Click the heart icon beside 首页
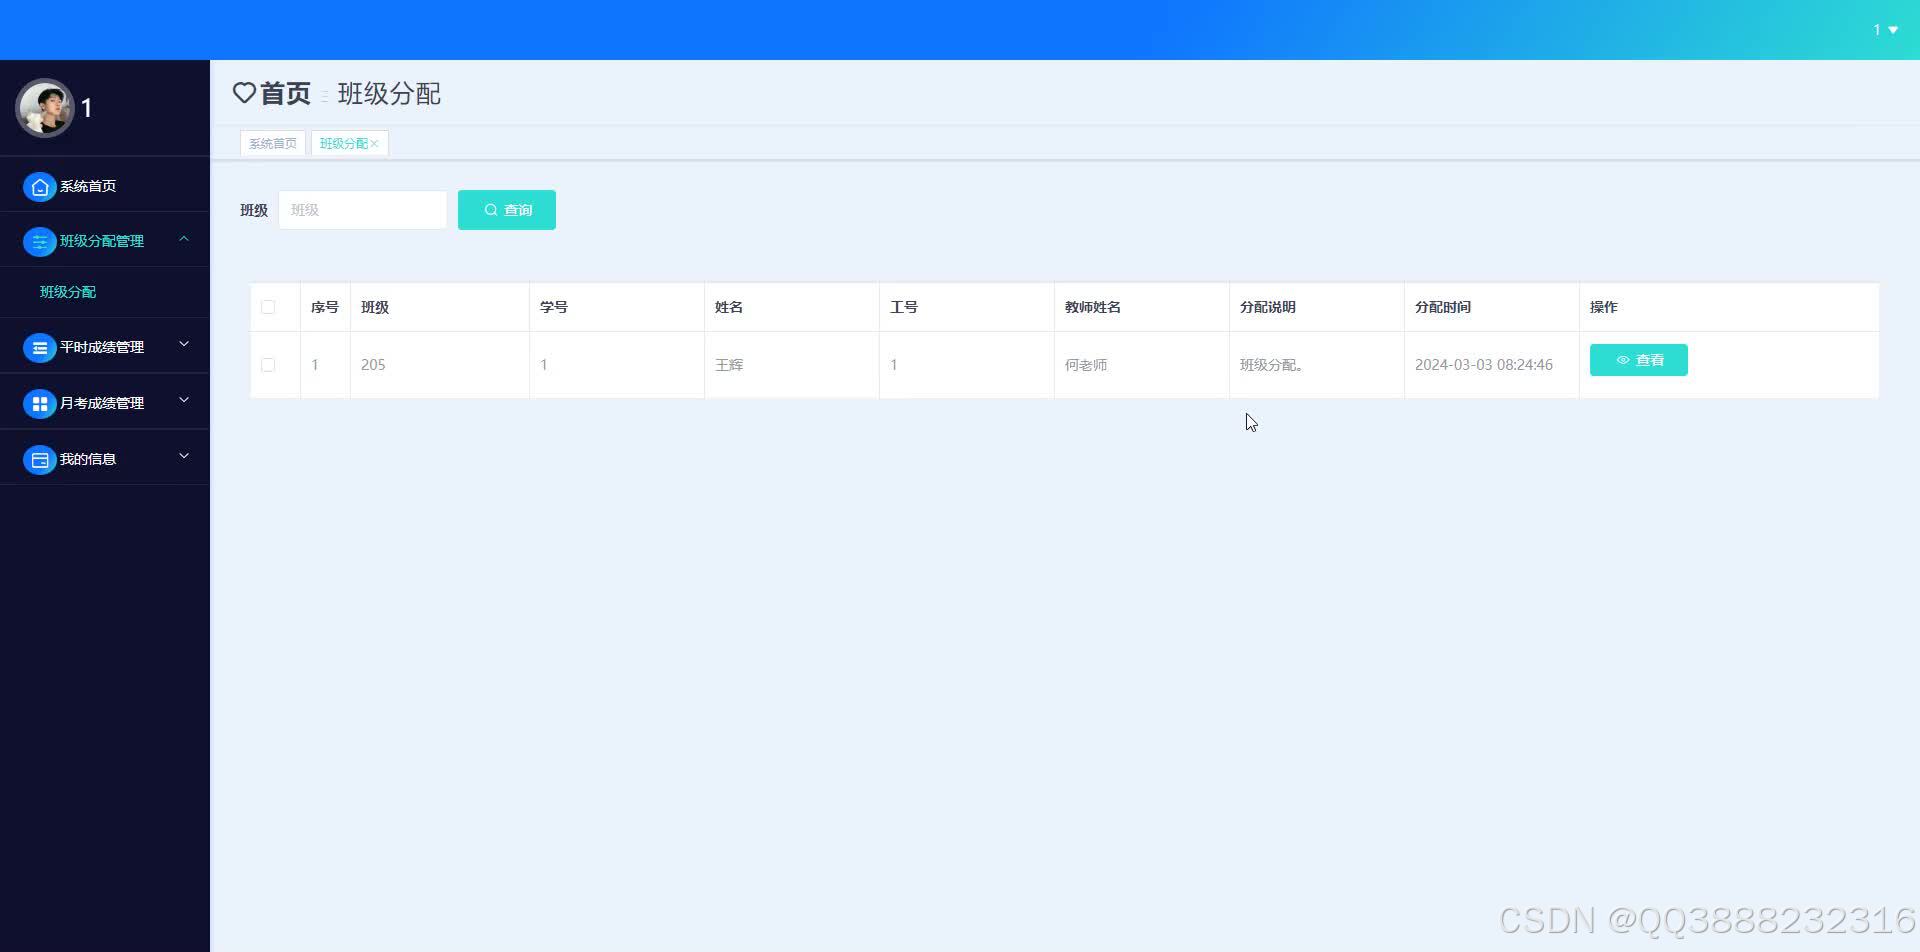1920x952 pixels. point(244,93)
